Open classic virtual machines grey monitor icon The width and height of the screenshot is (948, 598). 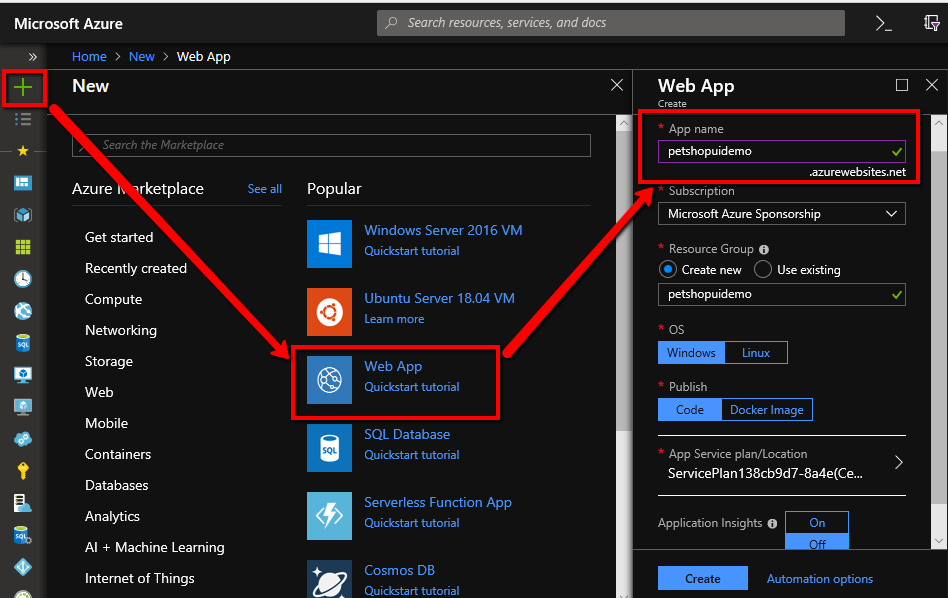tap(23, 406)
